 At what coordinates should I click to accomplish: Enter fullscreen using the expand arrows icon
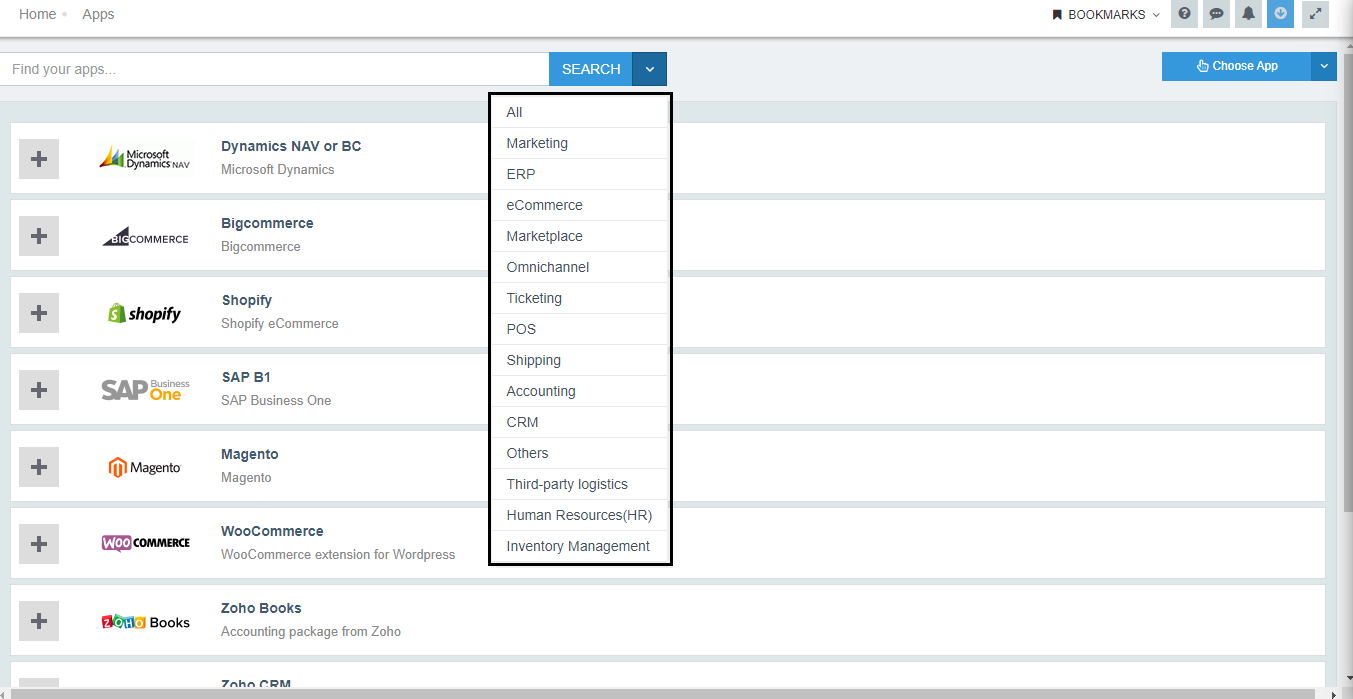click(1315, 14)
